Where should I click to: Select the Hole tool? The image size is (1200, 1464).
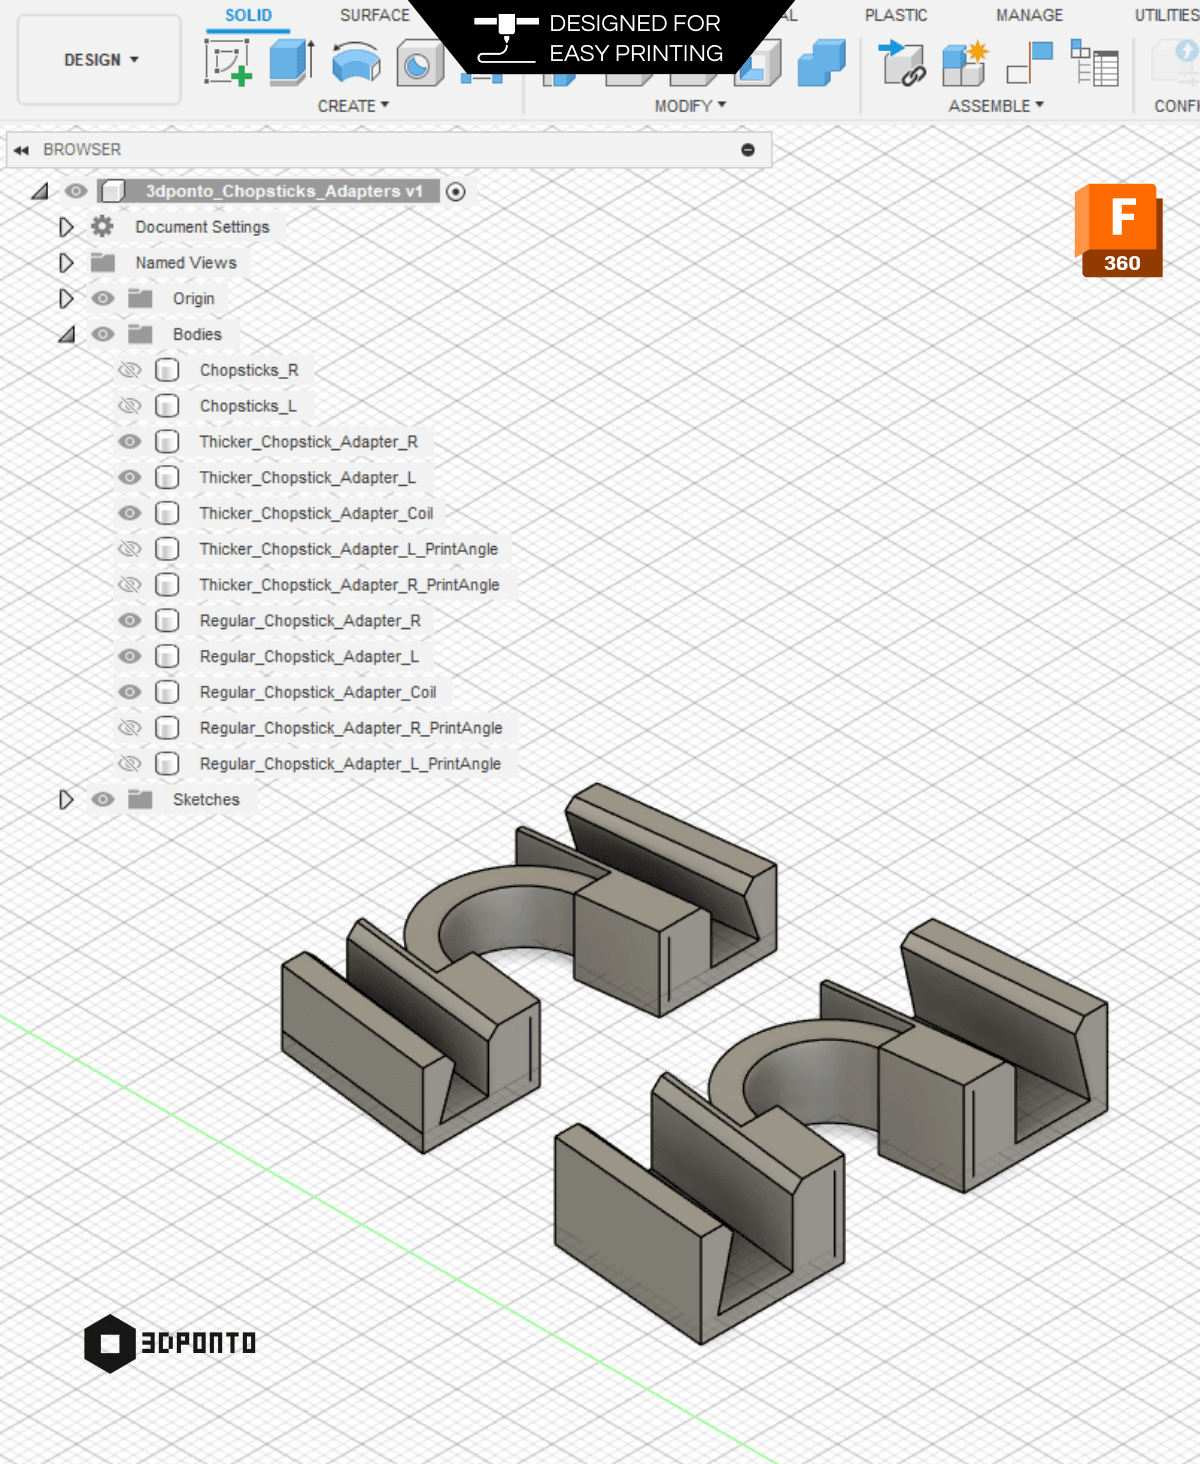[x=419, y=63]
